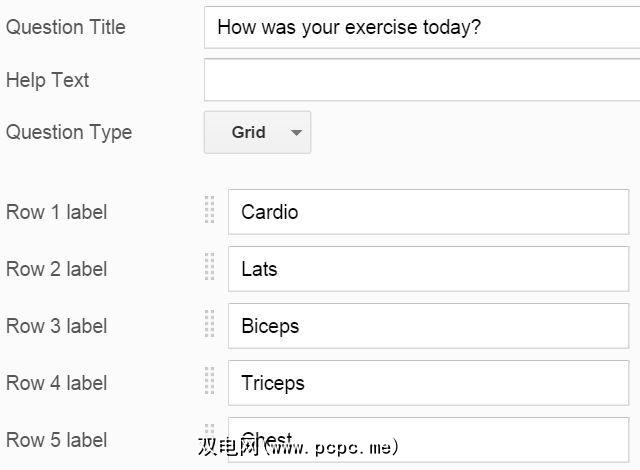Click the Biceps row label field
This screenshot has width=640, height=470.
428,326
